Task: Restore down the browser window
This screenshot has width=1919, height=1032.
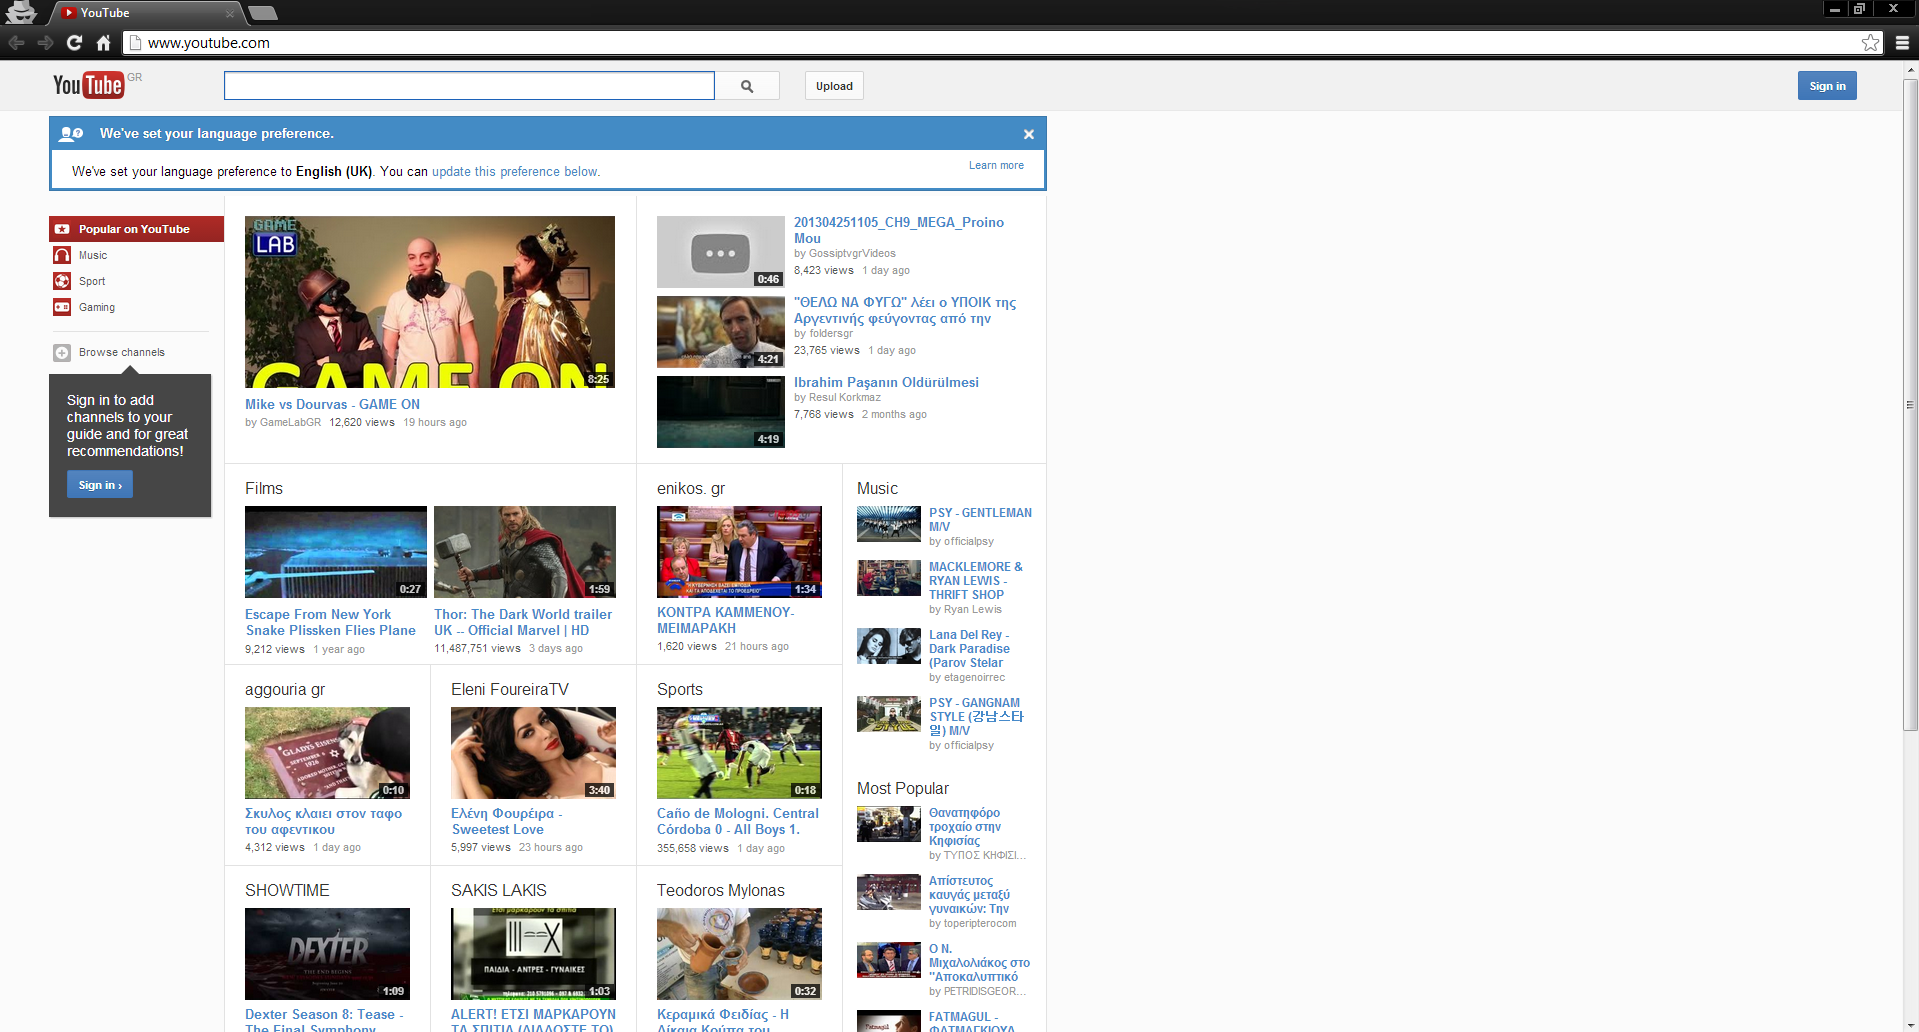Action: coord(1860,9)
